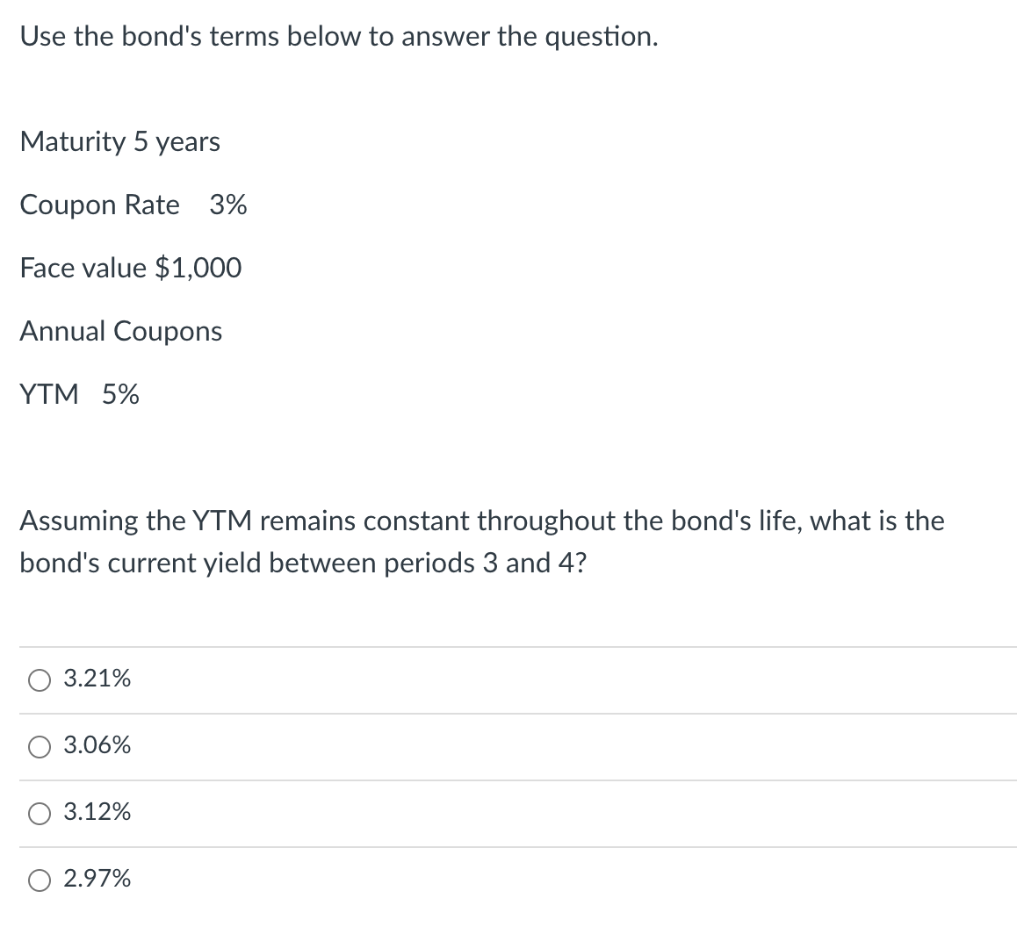This screenshot has height=927, width=1024.
Task: Click the Maturity 5 years line
Action: tap(119, 142)
